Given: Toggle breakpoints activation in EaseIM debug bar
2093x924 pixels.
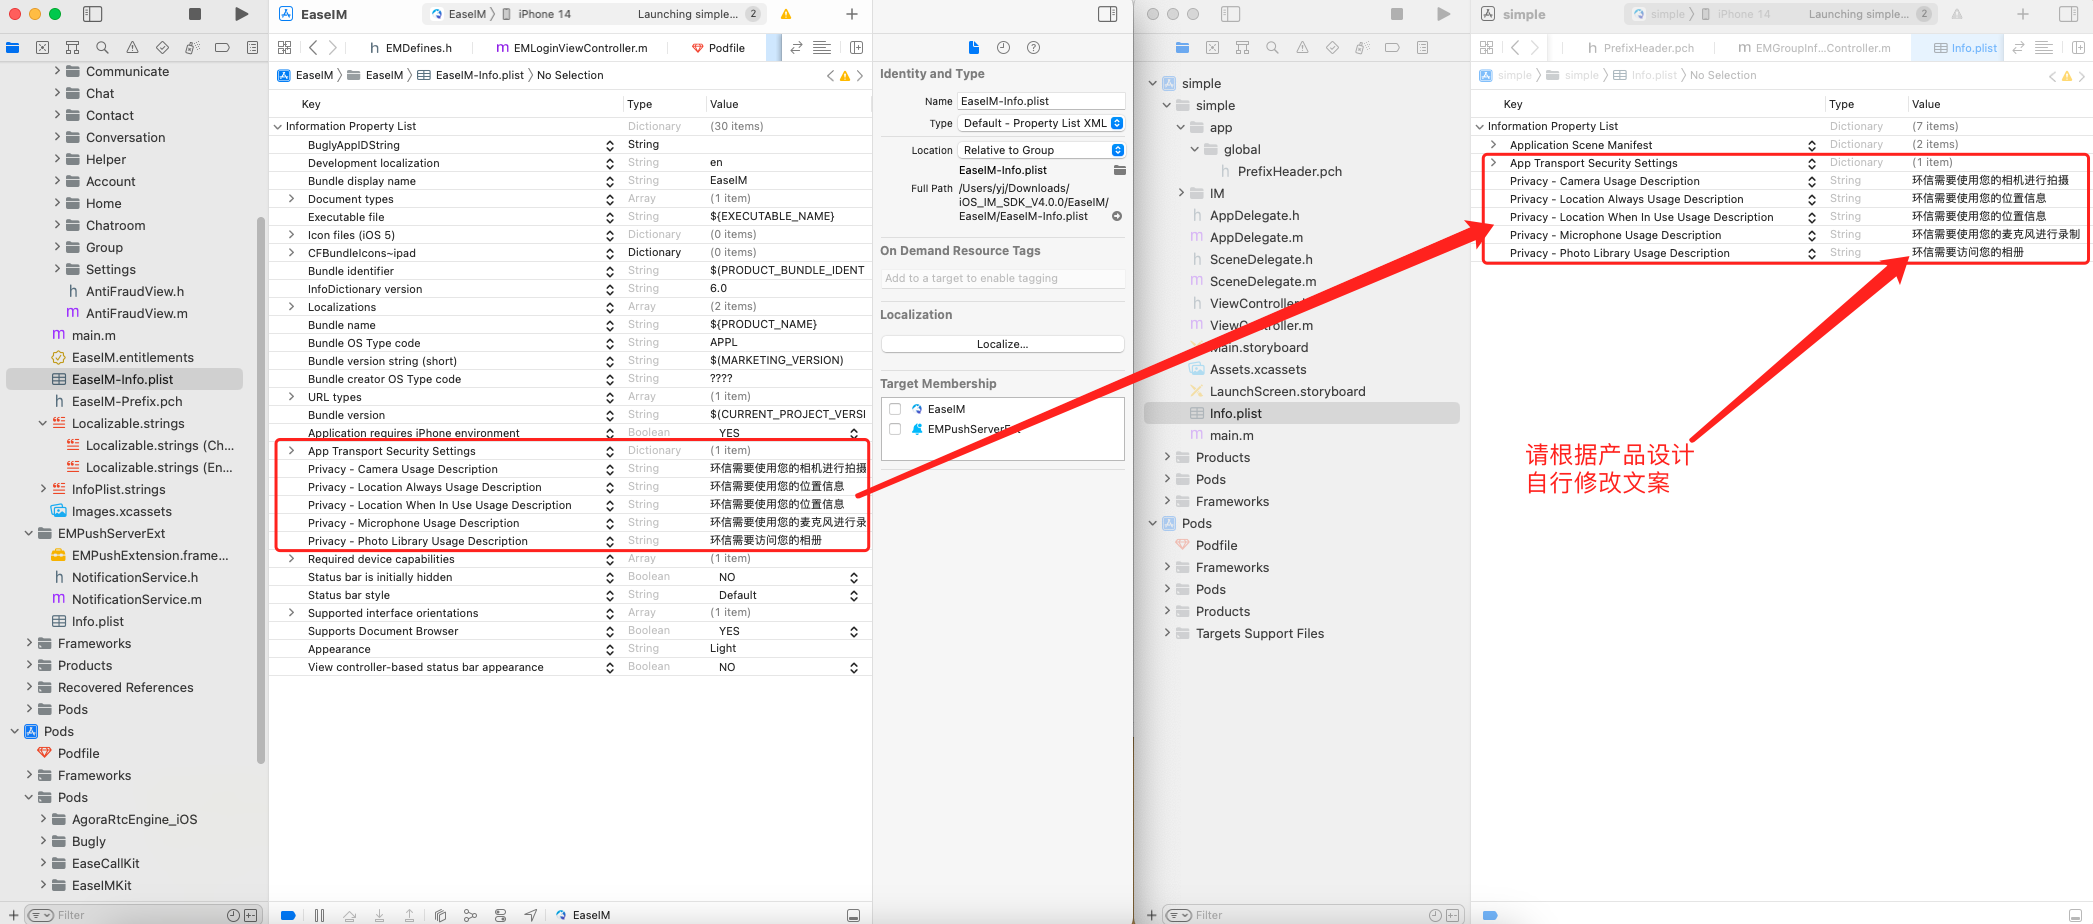Looking at the screenshot, I should click(x=288, y=915).
